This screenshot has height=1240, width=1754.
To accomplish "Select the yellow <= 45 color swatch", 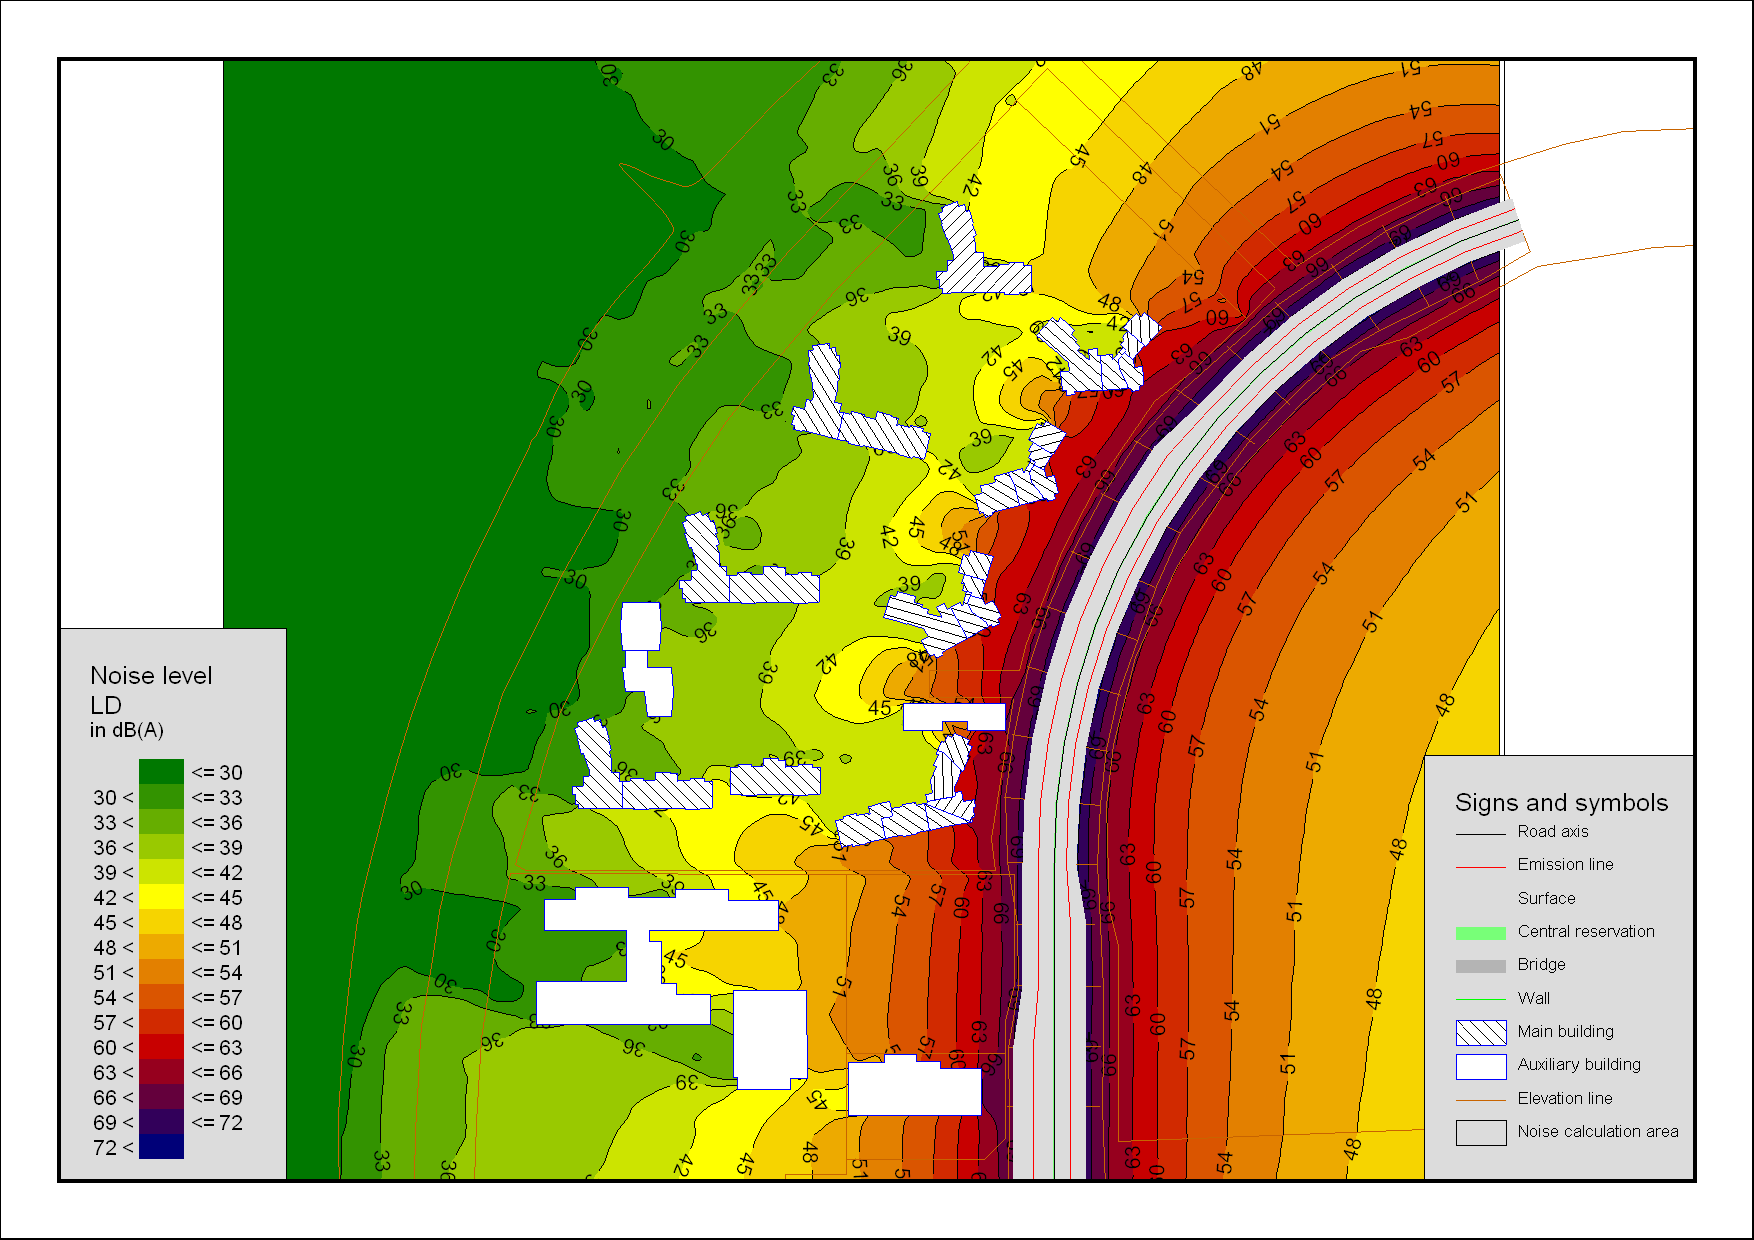I will tap(161, 897).
